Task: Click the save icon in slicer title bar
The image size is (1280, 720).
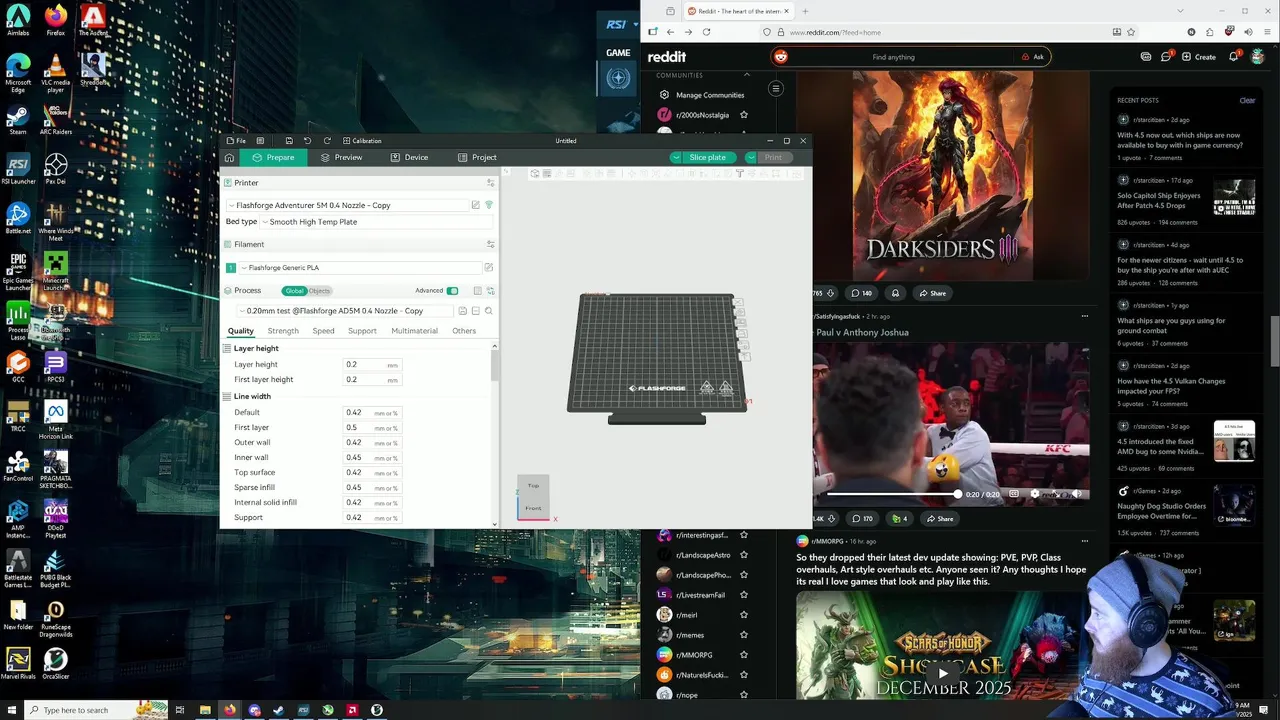Action: click(x=289, y=141)
